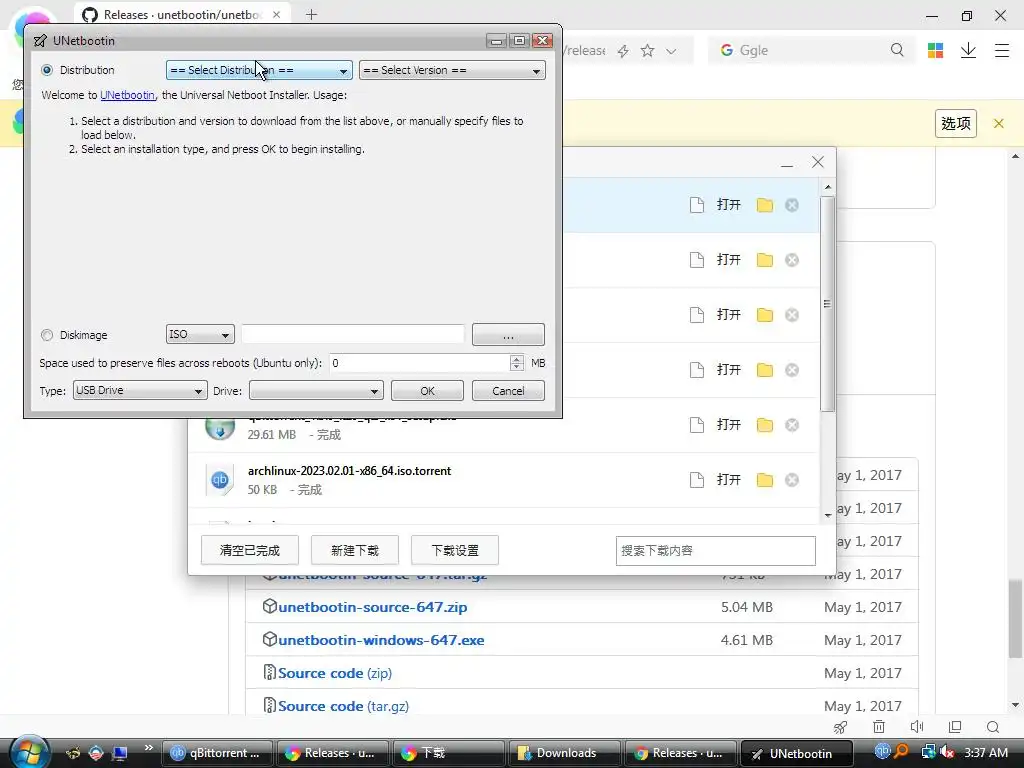Click the qb icon of archlinux torrent
This screenshot has width=1024, height=768.
219,480
